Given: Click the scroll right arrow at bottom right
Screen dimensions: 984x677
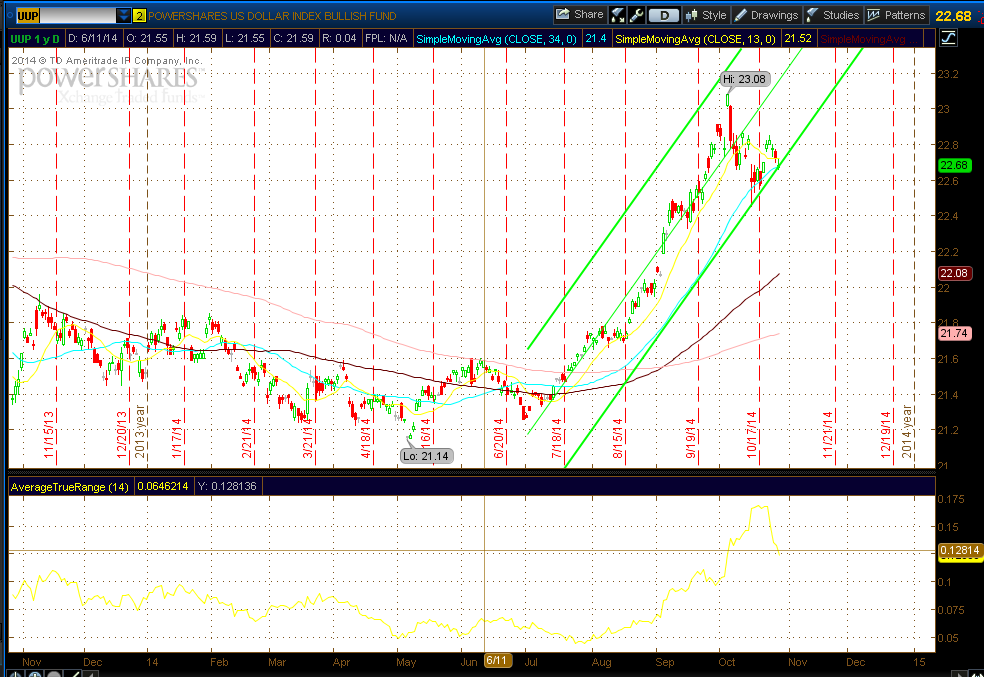Looking at the screenshot, I should point(958,674).
